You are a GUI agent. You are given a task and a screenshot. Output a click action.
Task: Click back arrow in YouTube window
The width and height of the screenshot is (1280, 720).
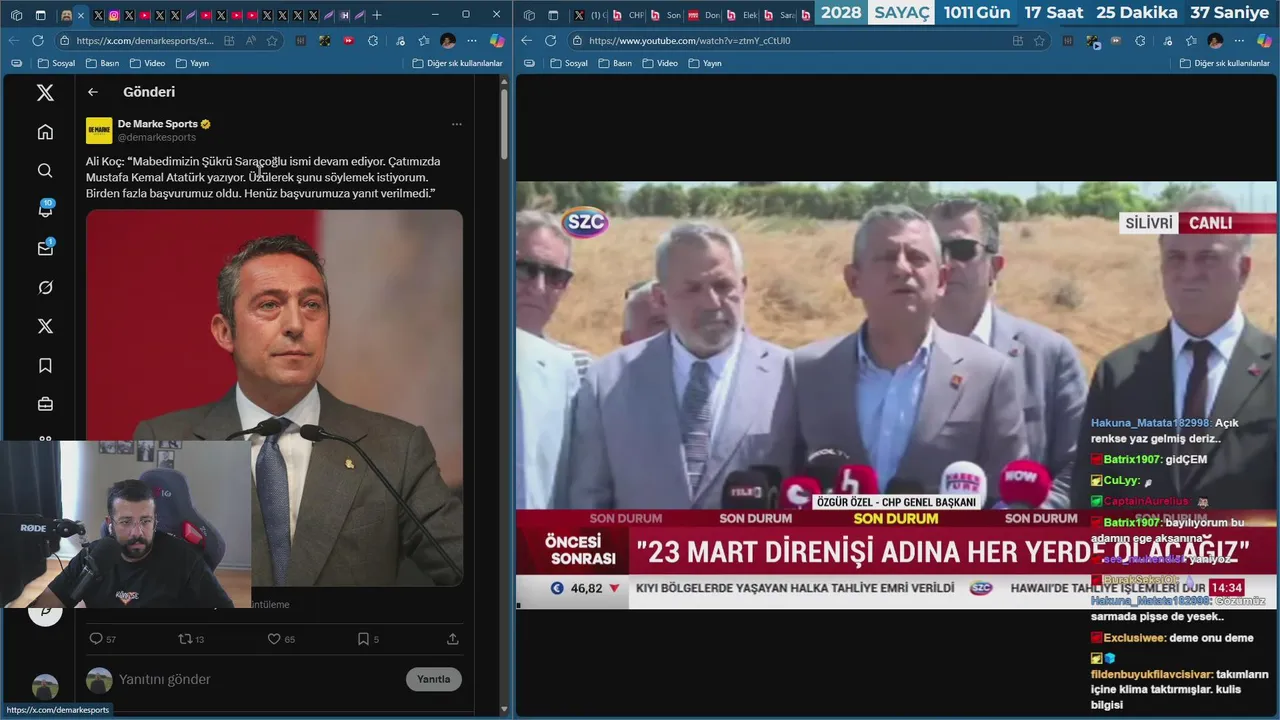(526, 41)
